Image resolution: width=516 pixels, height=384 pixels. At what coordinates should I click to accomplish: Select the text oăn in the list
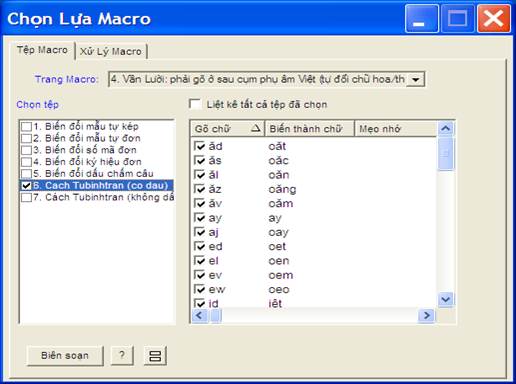pyautogui.click(x=279, y=175)
